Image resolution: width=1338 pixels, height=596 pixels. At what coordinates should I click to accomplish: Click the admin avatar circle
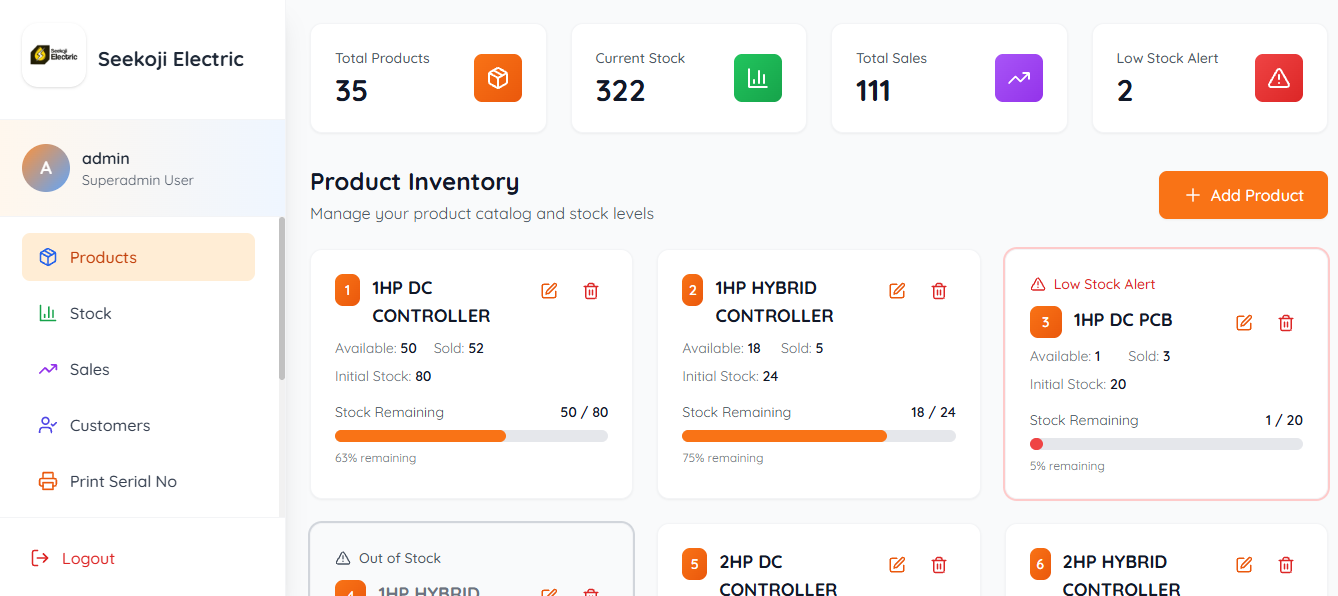(x=46, y=168)
